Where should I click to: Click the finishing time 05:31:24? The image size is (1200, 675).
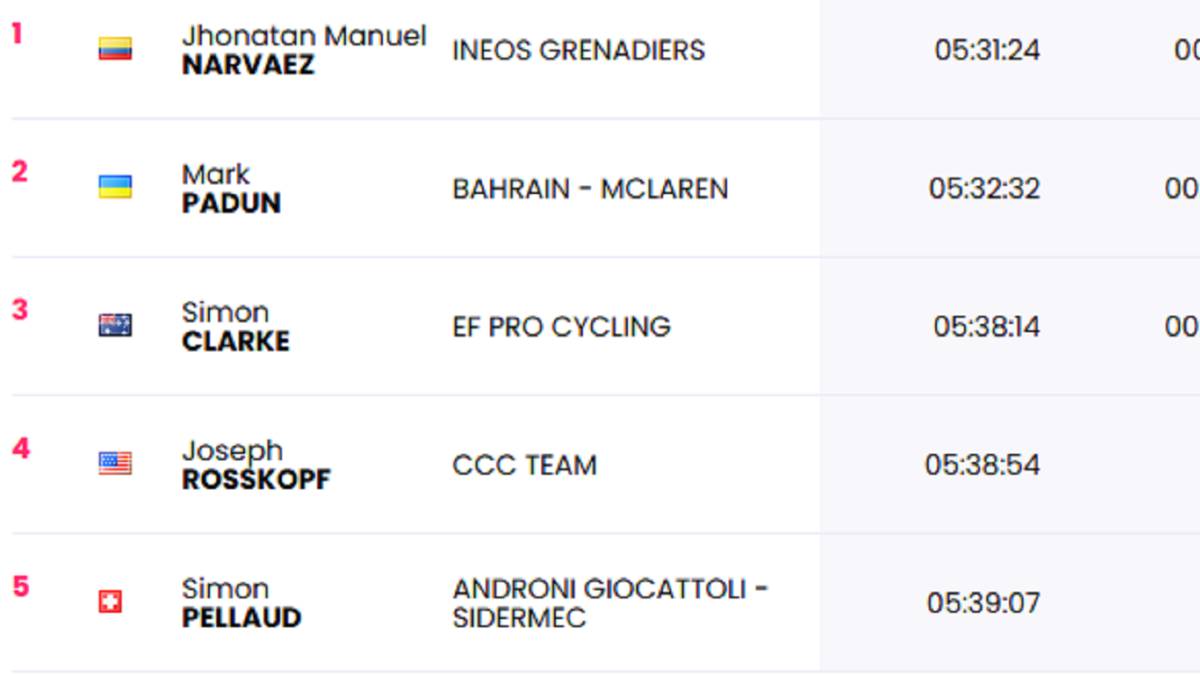click(987, 50)
